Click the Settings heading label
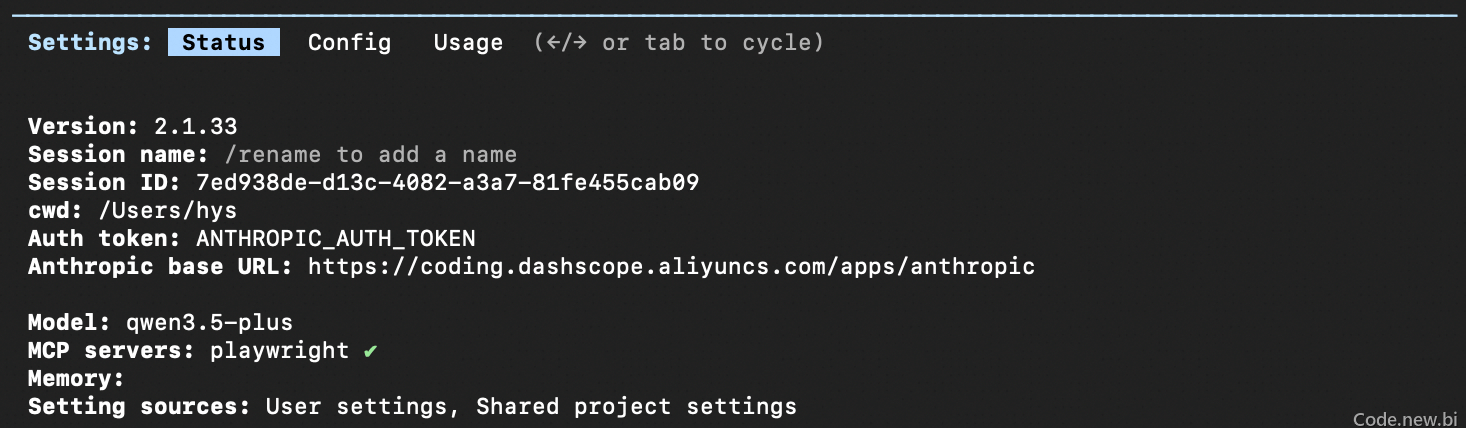The height and width of the screenshot is (428, 1466). (x=90, y=42)
